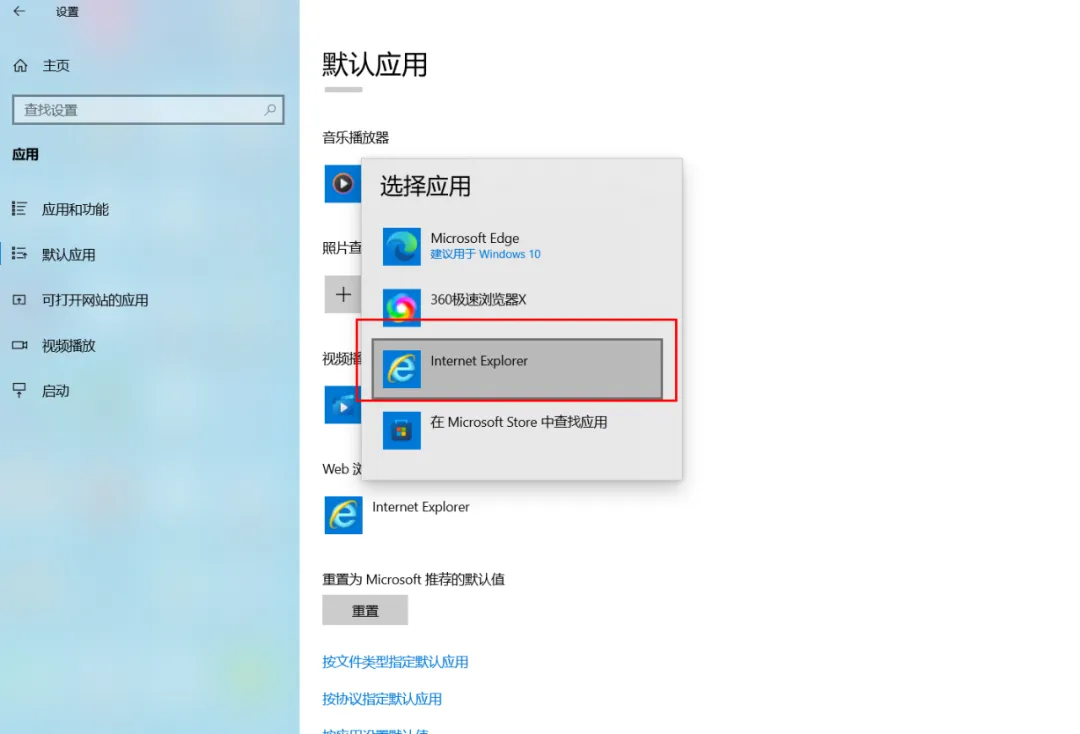Click the 启动 startup icon
The width and height of the screenshot is (1080, 734).
(x=19, y=390)
